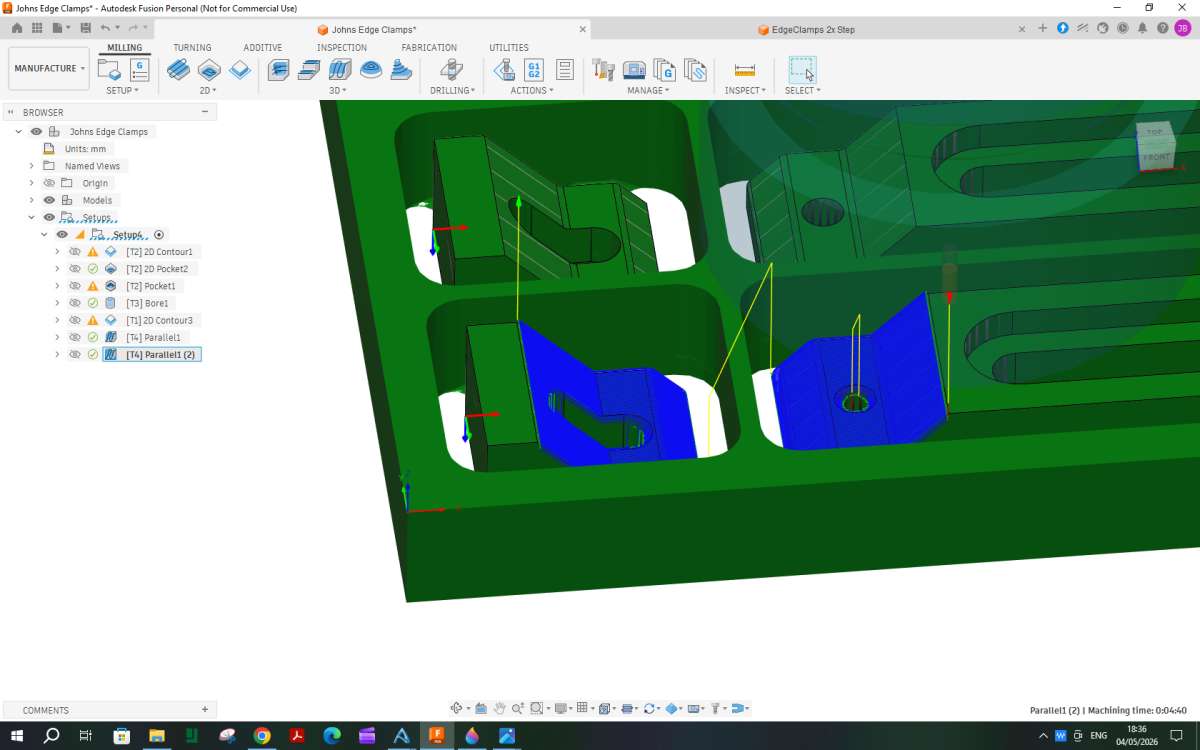
Task: Switch to EdgeClamps 2x Step document tab
Action: click(x=812, y=29)
